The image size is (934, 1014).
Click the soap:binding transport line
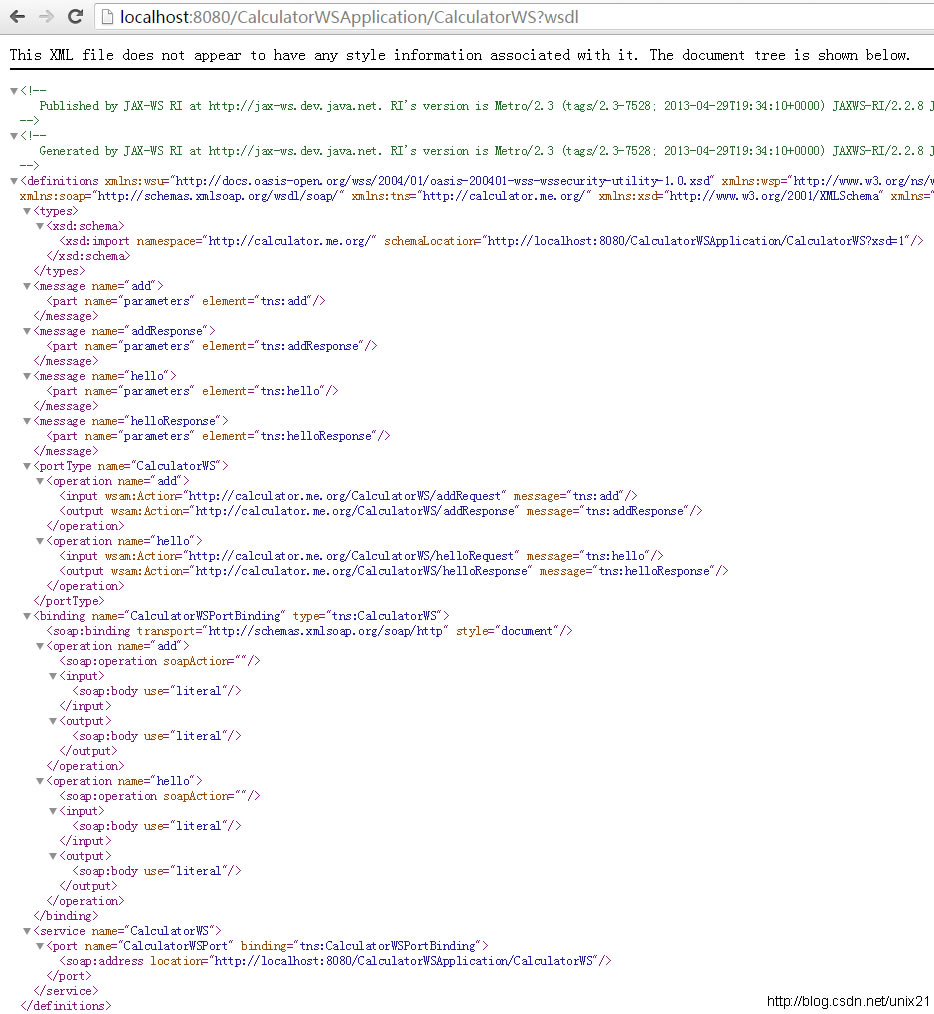click(x=310, y=631)
